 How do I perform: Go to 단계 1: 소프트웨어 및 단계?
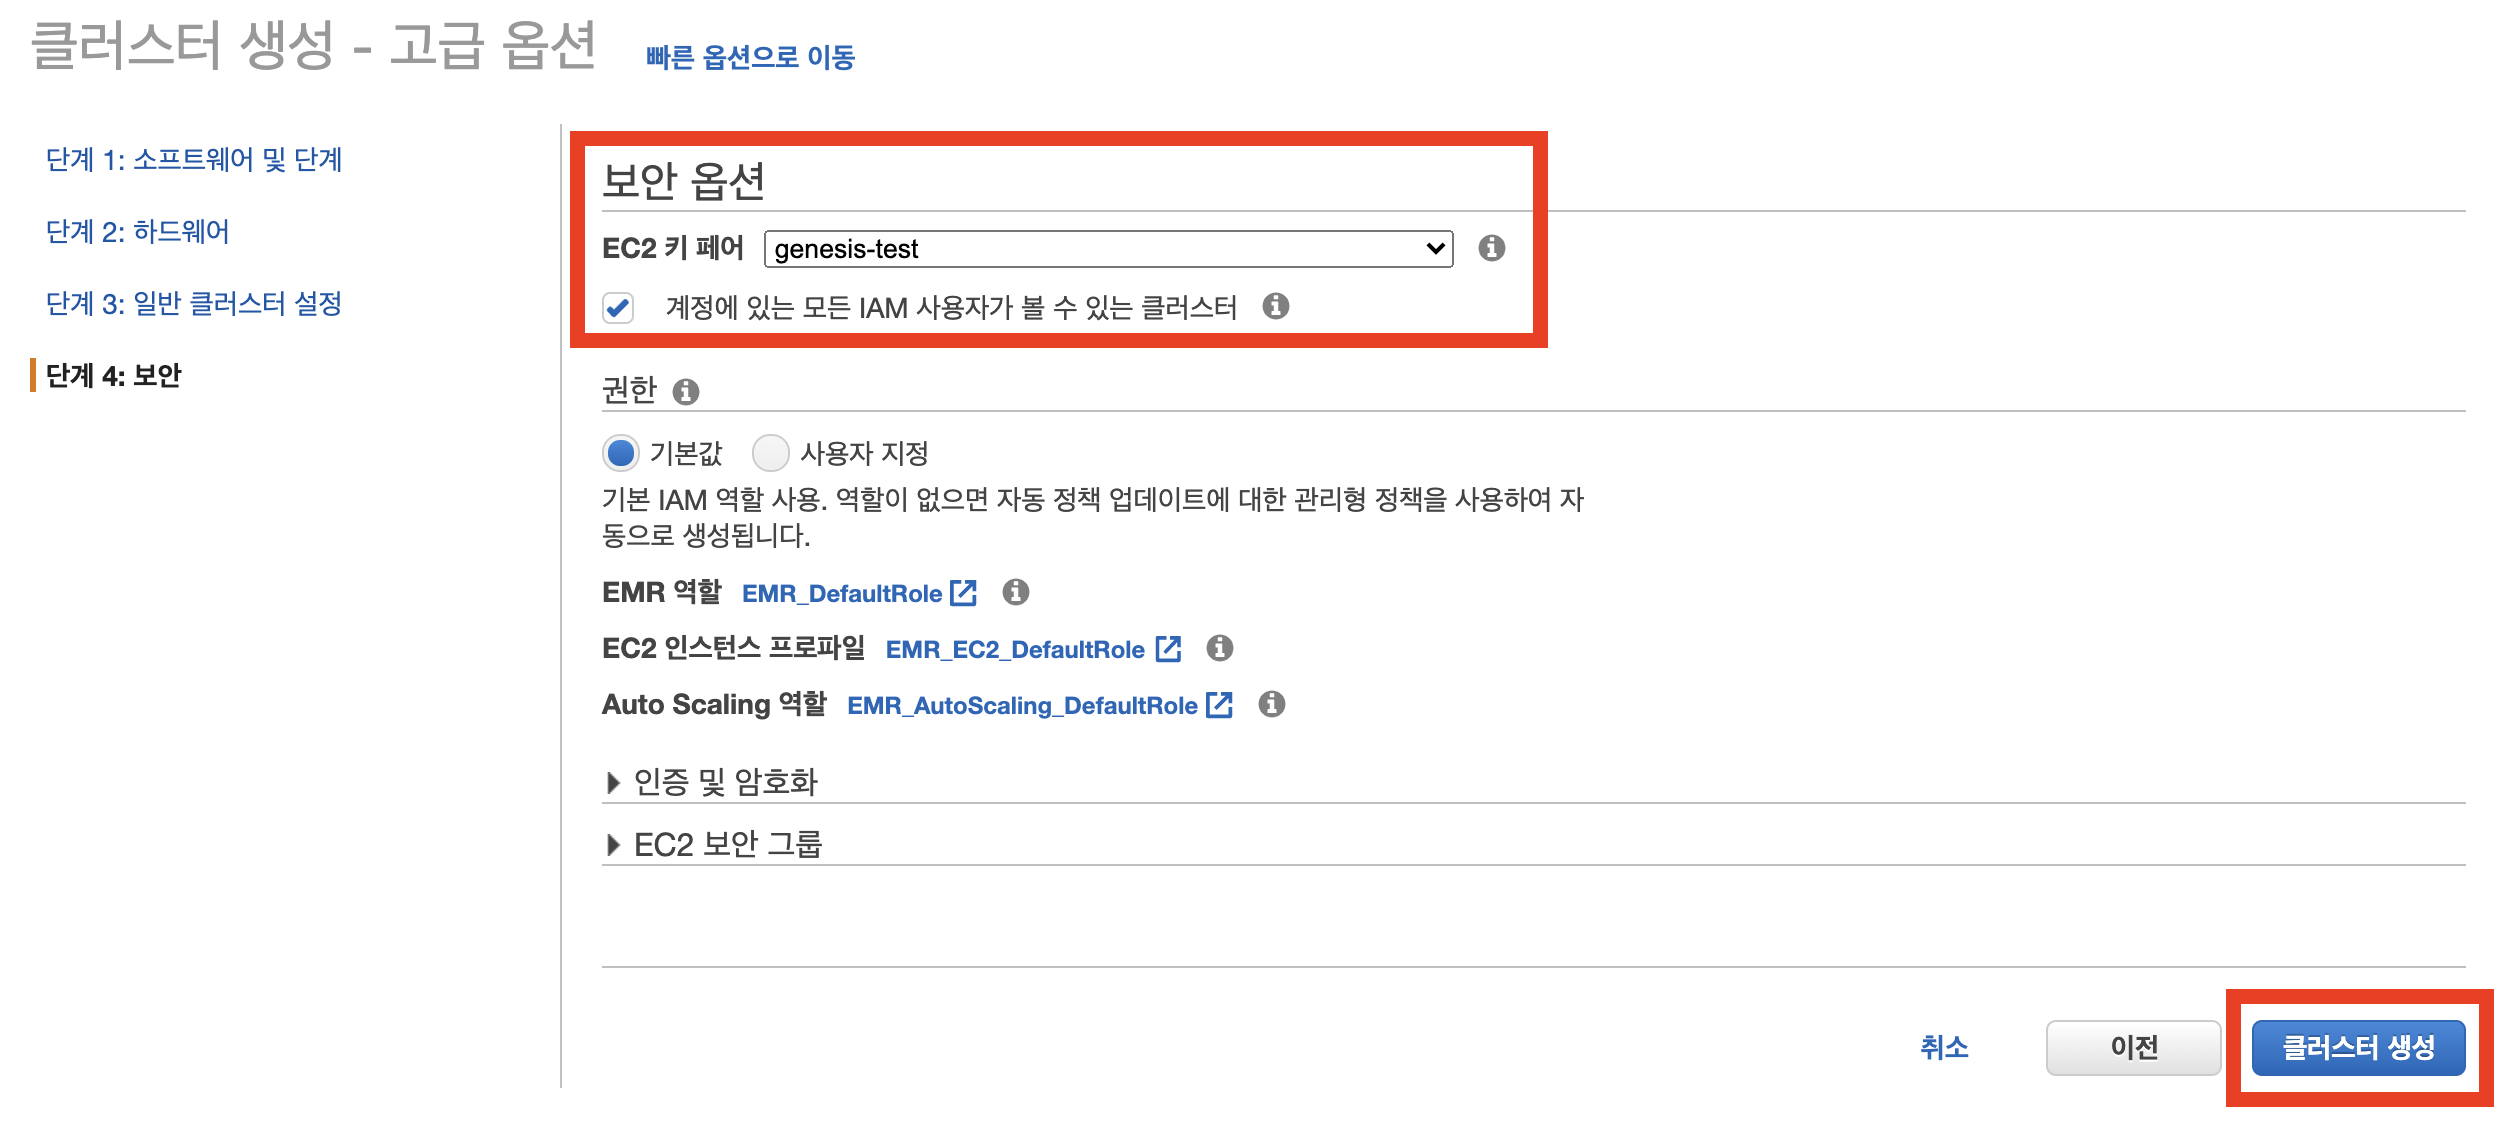194,160
